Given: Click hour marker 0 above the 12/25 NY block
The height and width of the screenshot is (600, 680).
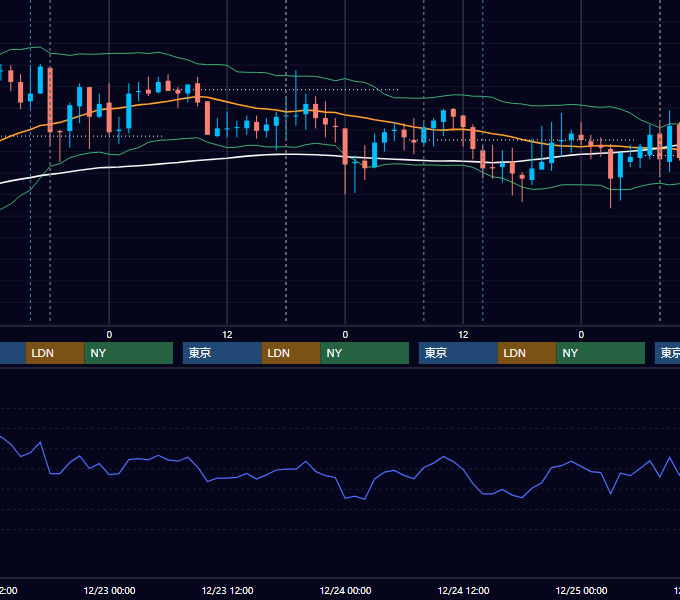Looking at the screenshot, I should coord(581,335).
